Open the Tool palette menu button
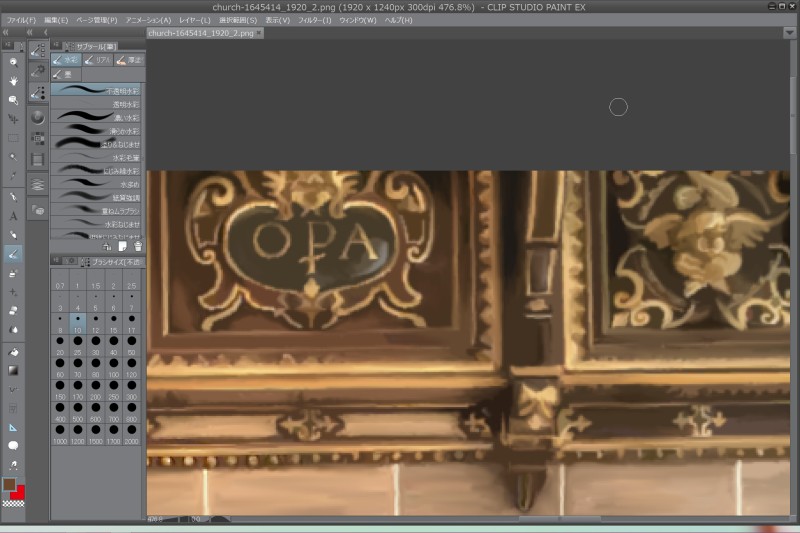 (8, 45)
